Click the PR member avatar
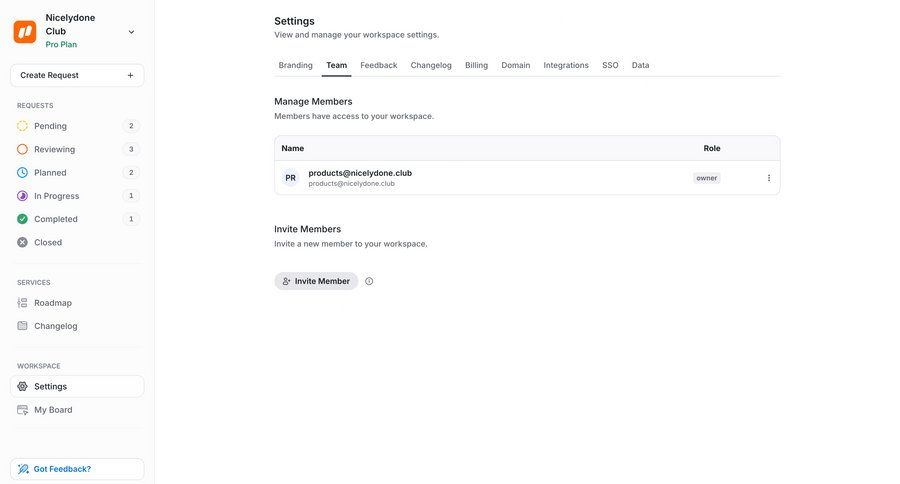The image size is (900, 484). 290,178
